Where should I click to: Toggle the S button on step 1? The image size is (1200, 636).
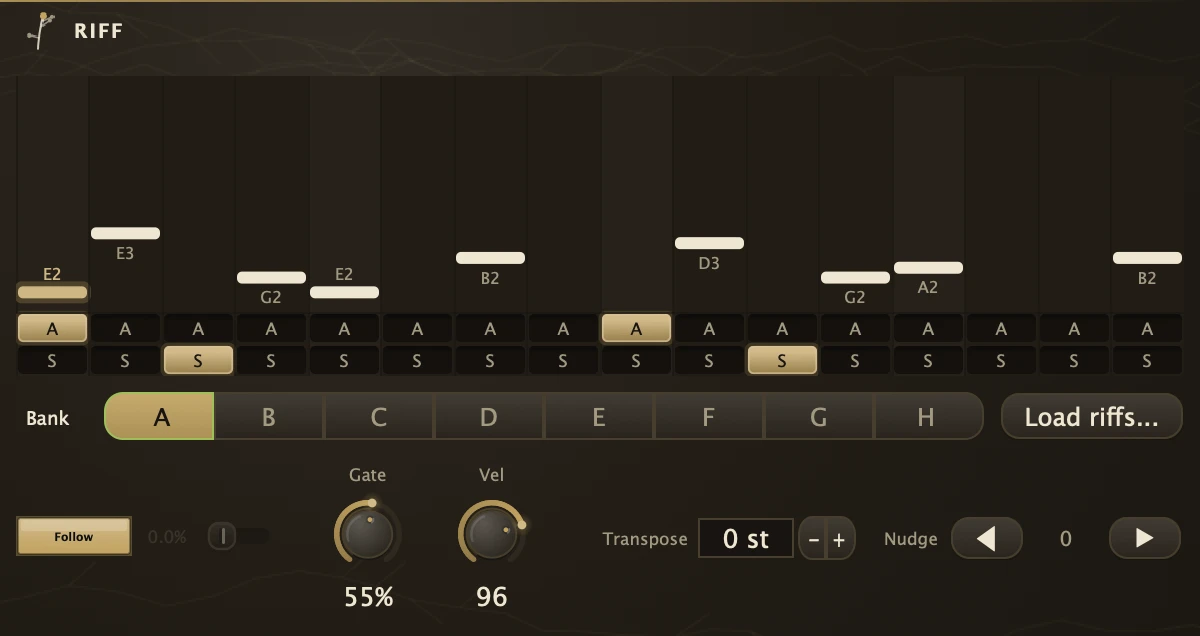coord(52,361)
